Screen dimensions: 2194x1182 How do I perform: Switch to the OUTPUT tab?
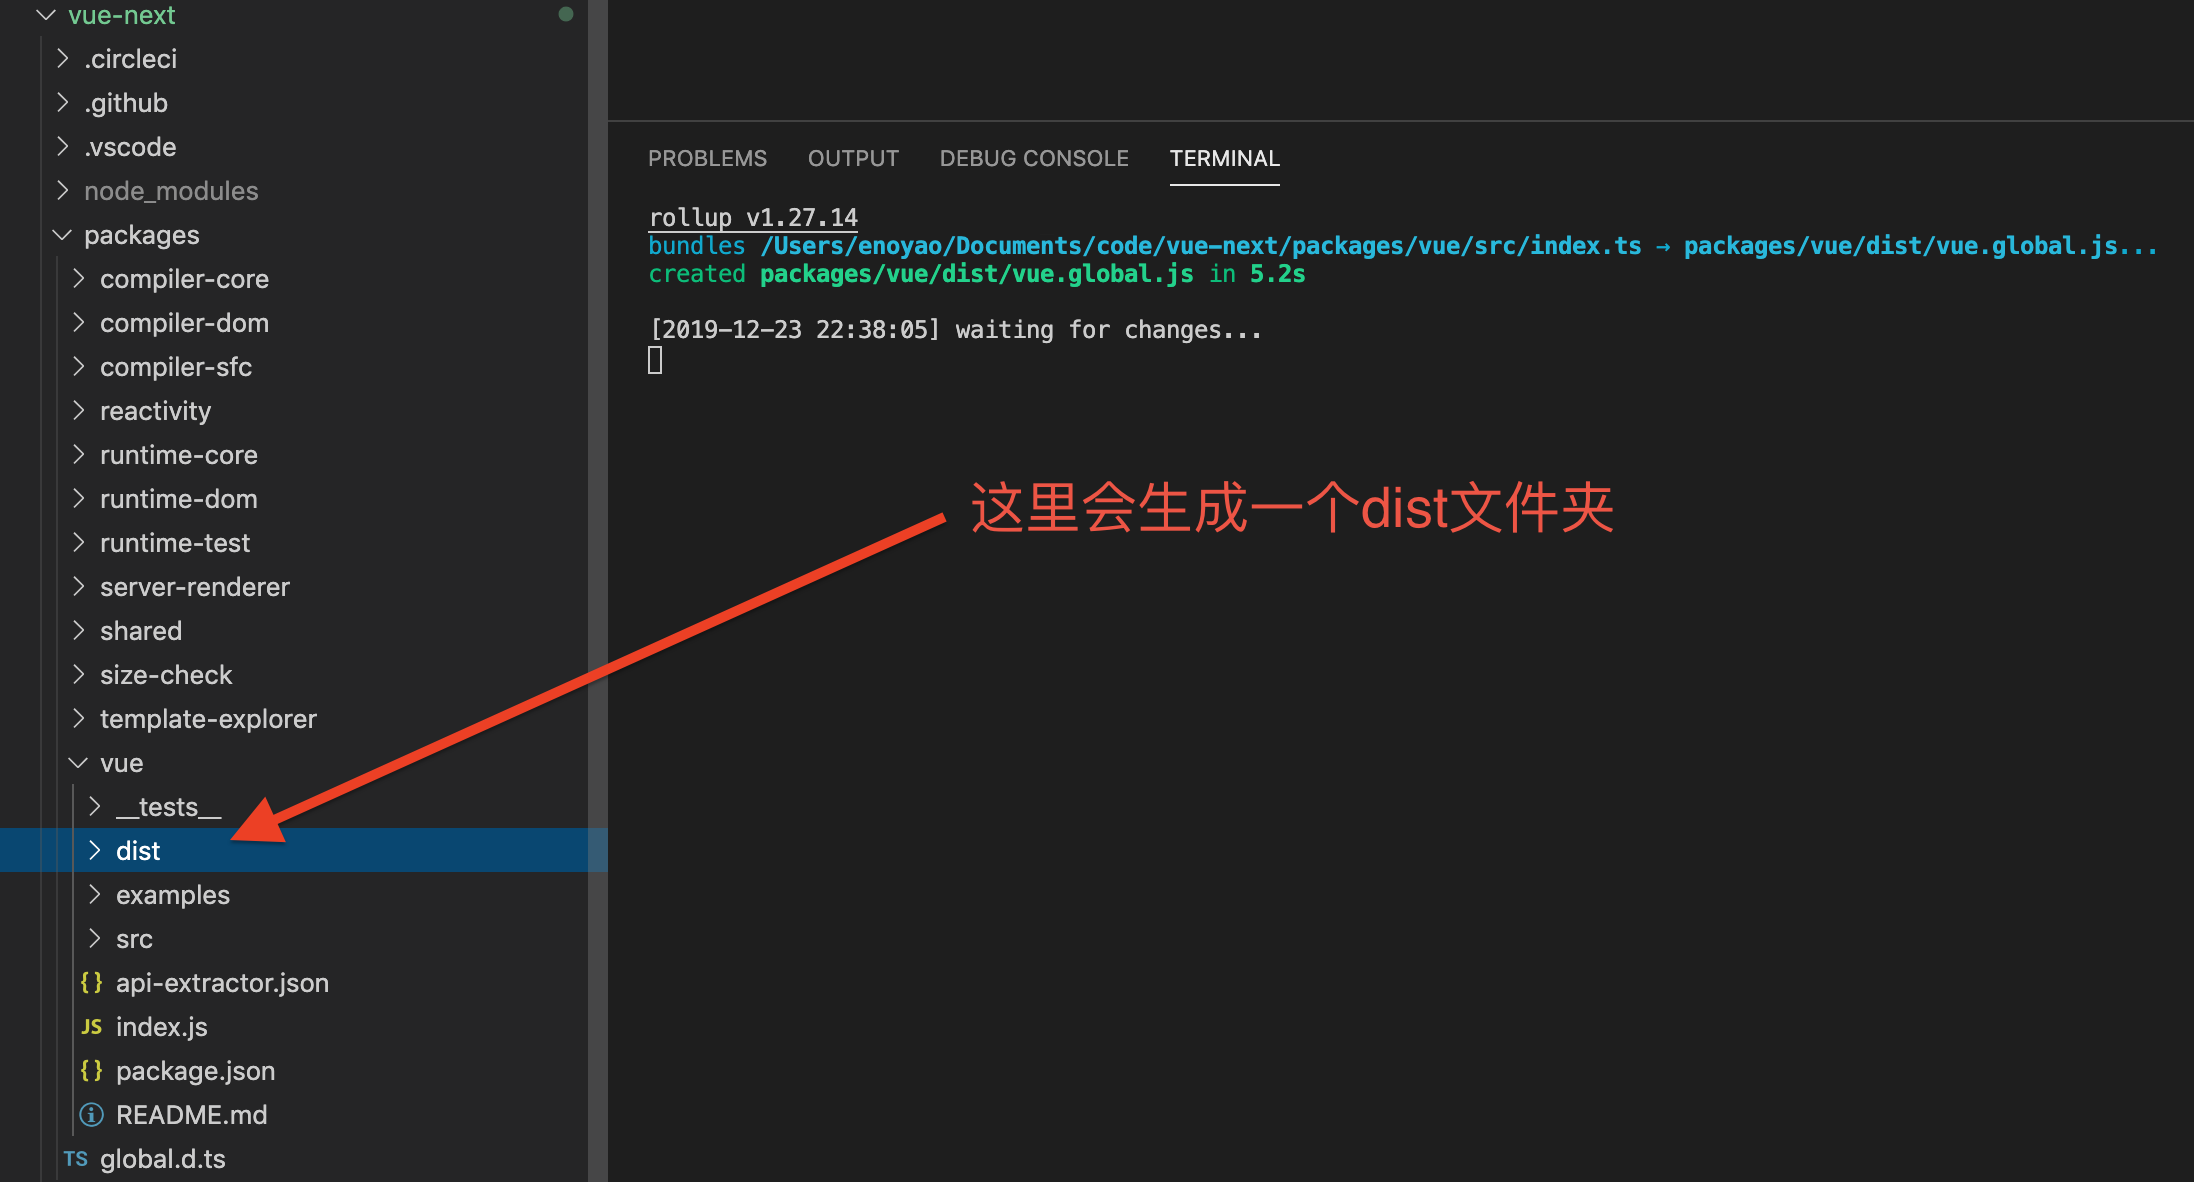(853, 159)
